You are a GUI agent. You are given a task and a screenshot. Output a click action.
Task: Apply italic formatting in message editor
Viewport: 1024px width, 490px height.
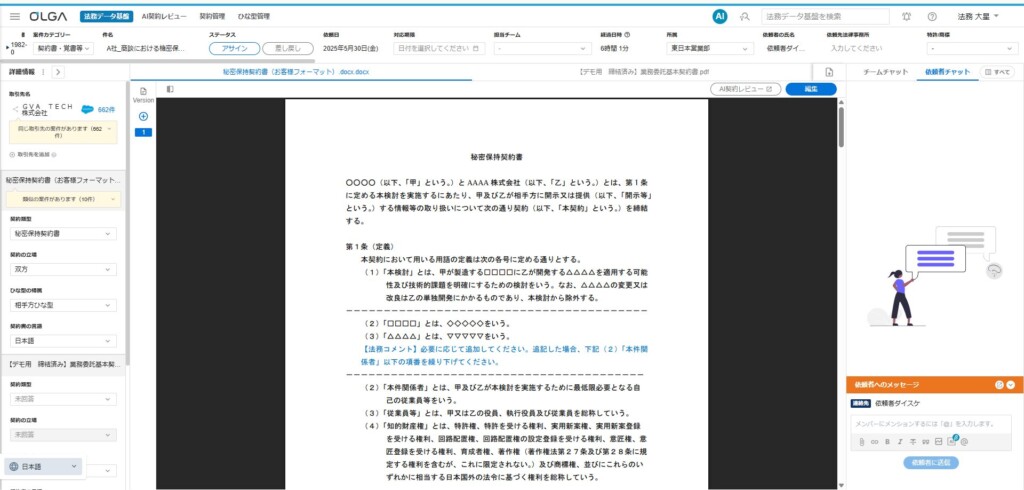900,442
